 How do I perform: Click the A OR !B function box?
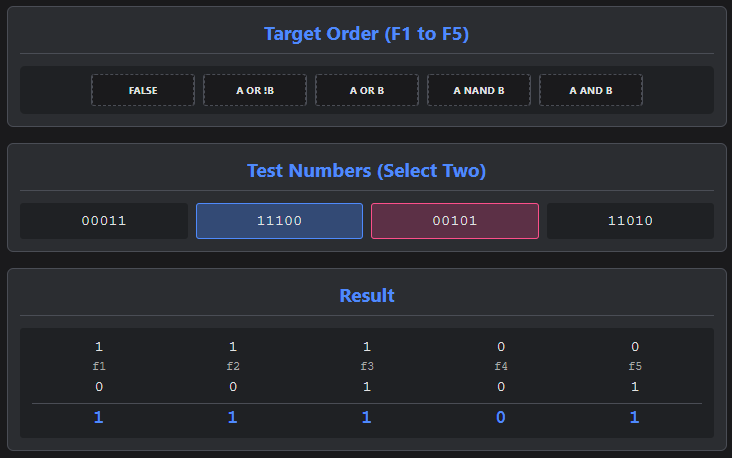coord(255,90)
